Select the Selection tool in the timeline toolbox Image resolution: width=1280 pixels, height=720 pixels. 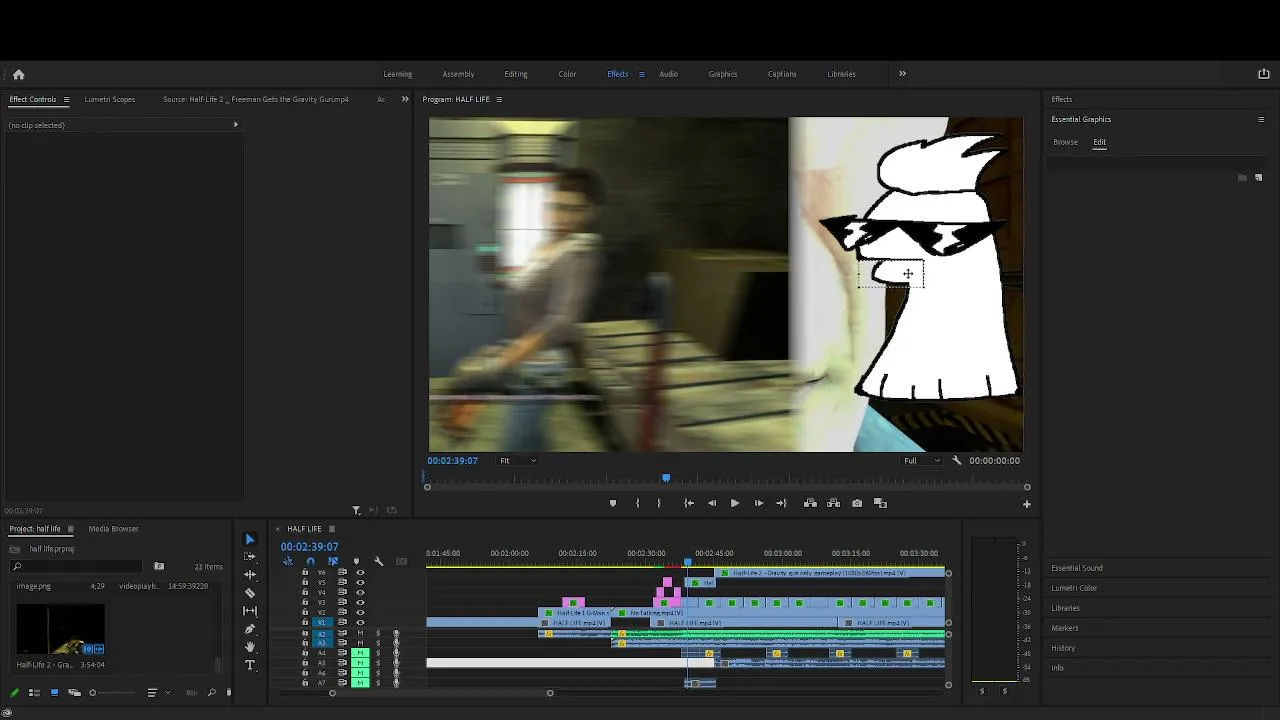[250, 539]
